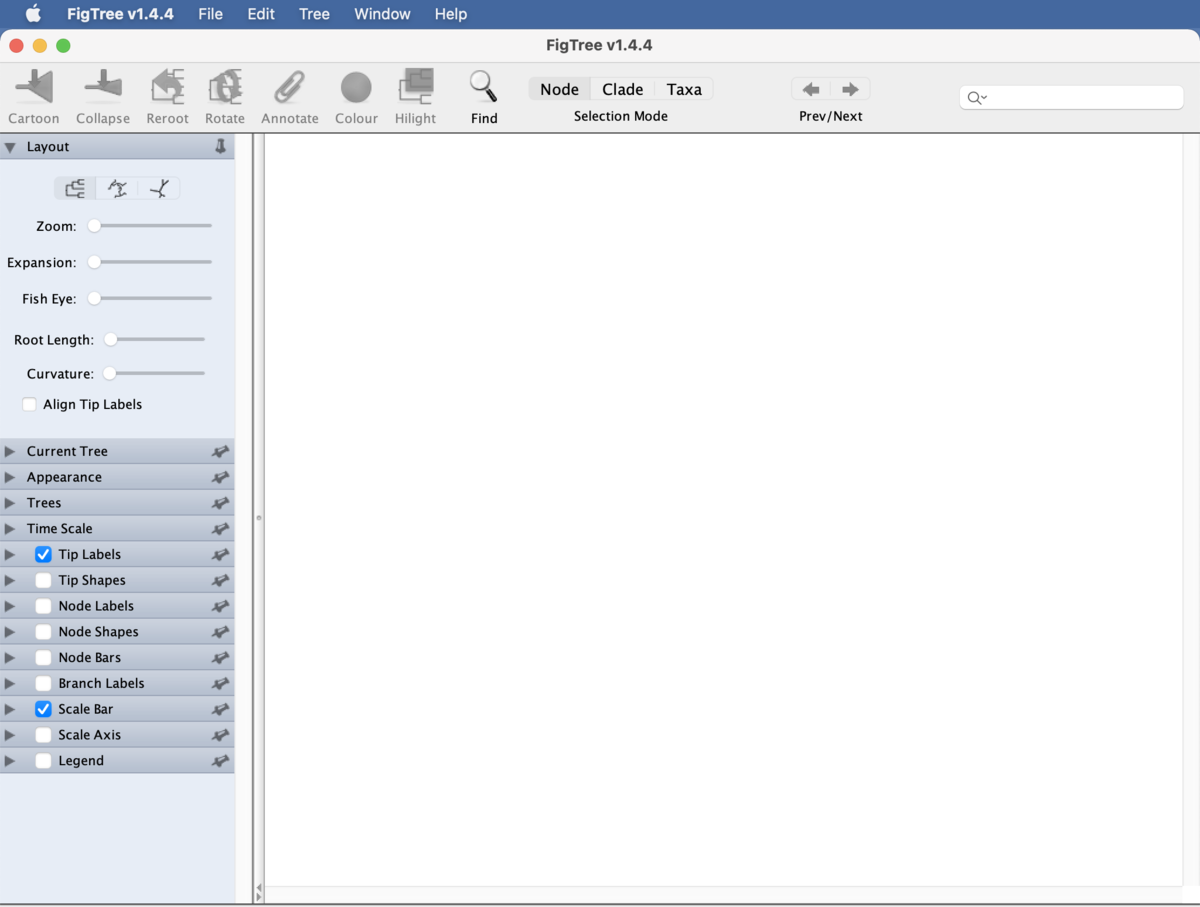Expand the Tip Labels section triangle

click(x=10, y=554)
